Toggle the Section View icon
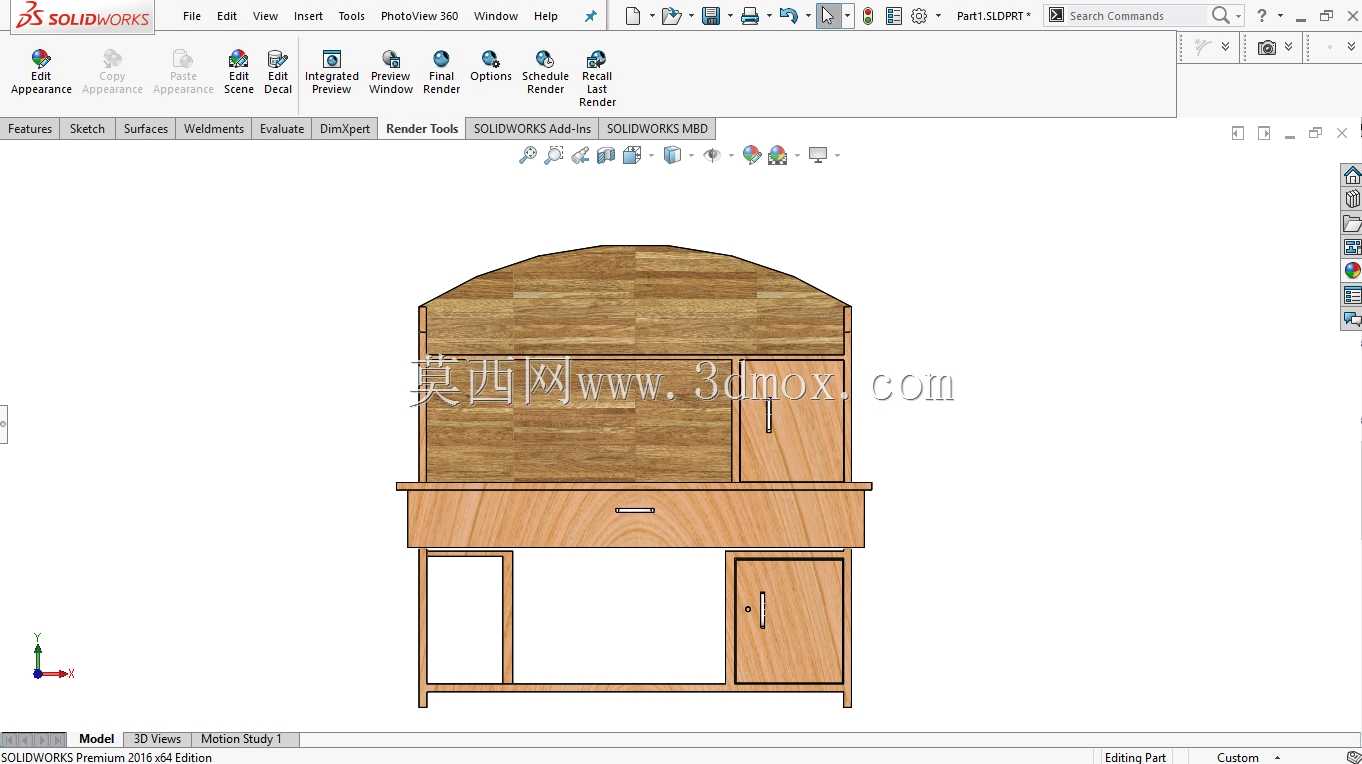 606,155
